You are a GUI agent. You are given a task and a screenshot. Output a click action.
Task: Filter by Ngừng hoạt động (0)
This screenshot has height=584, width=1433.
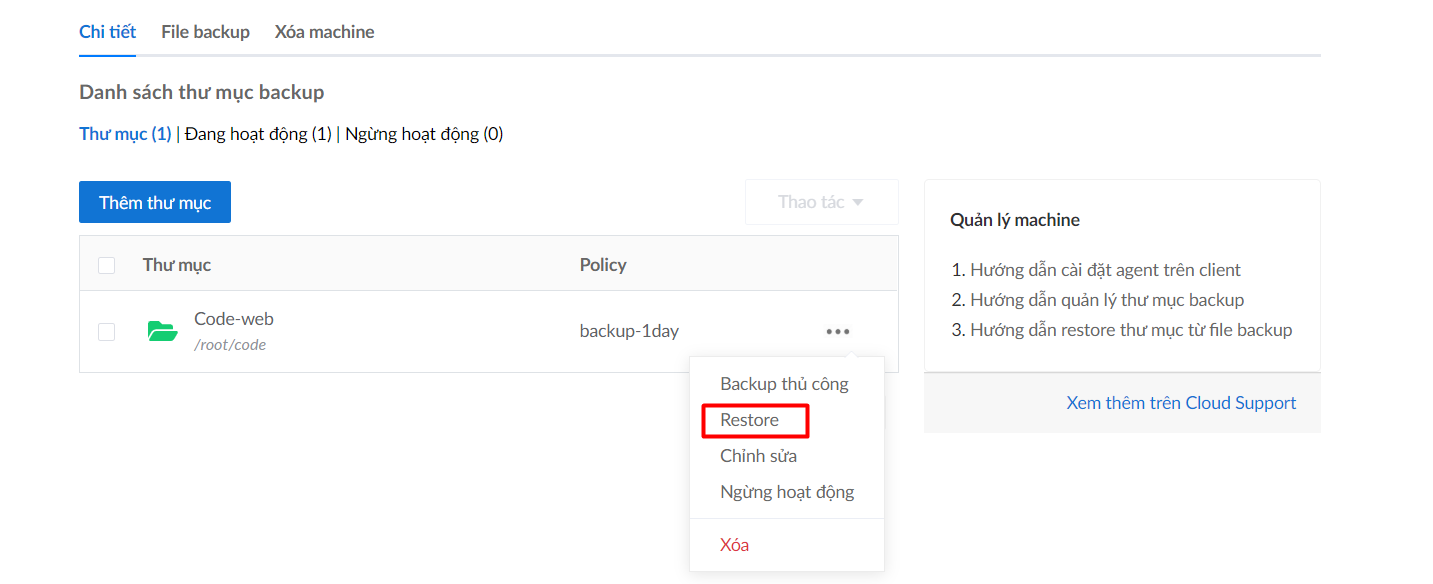point(424,134)
